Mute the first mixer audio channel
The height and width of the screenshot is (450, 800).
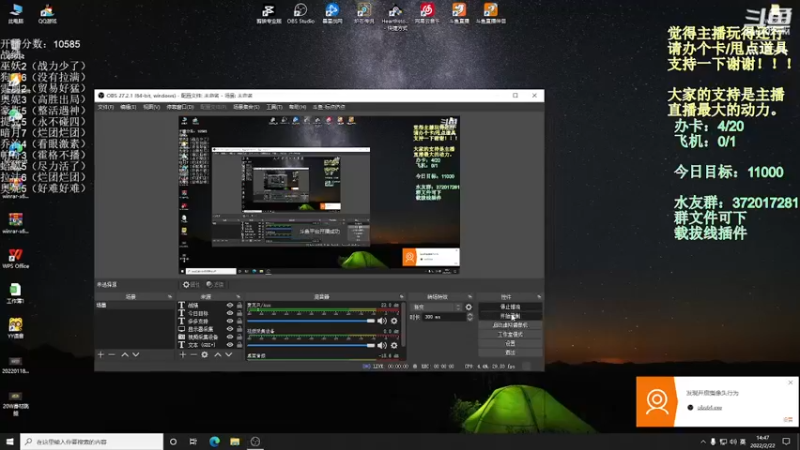pyautogui.click(x=382, y=321)
